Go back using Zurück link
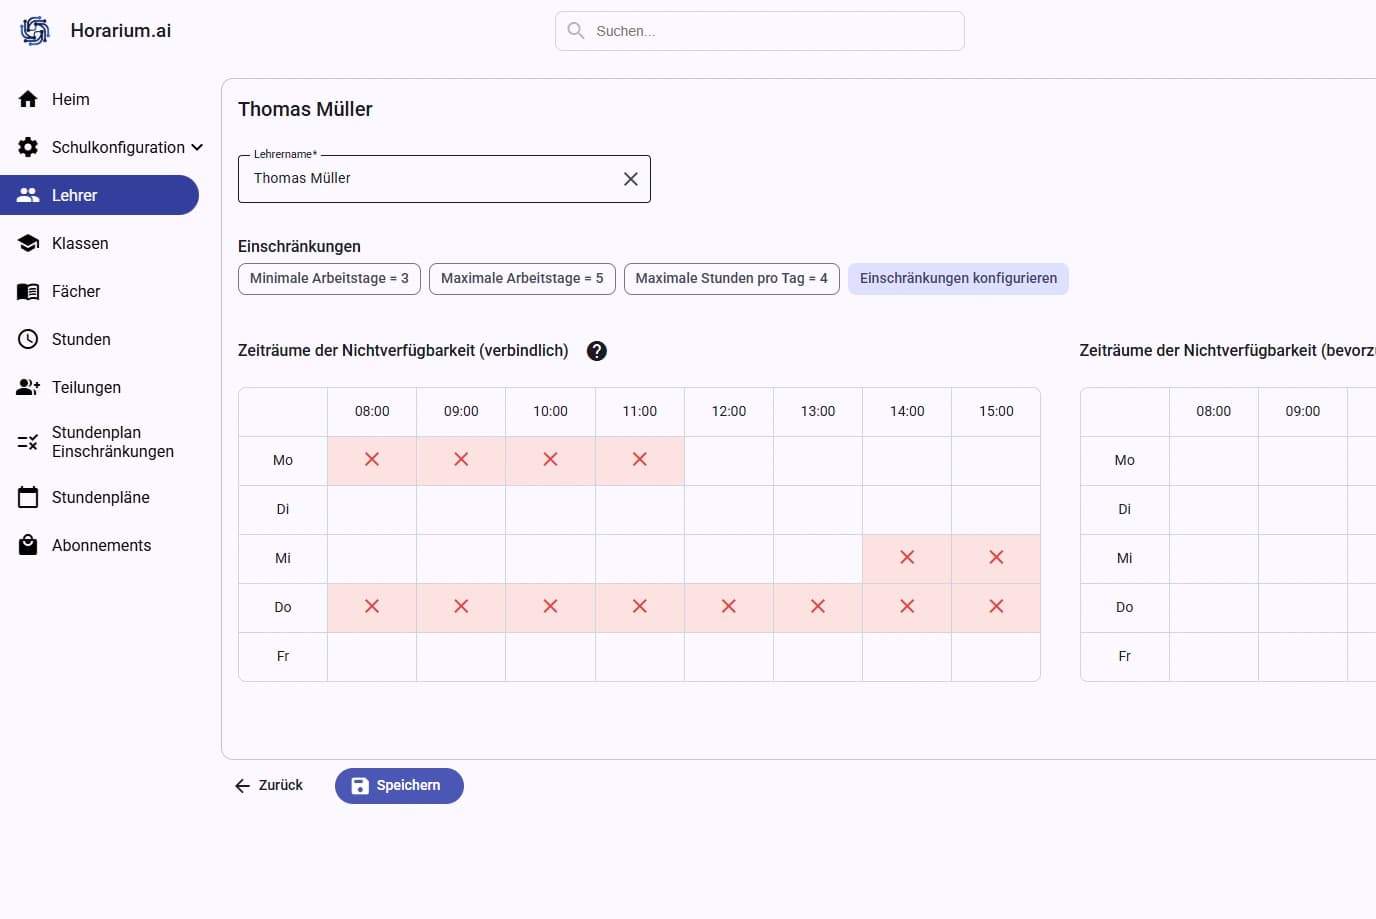Image resolution: width=1376 pixels, height=919 pixels. pos(269,786)
